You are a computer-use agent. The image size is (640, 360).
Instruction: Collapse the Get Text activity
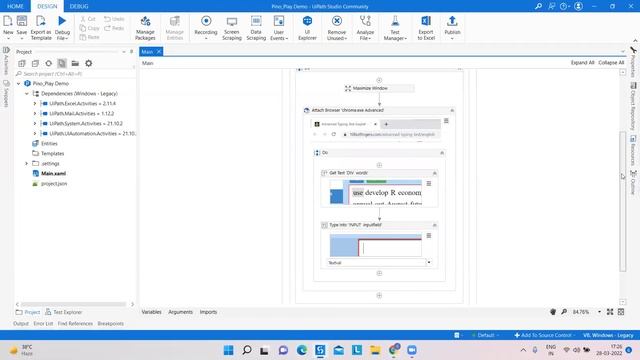click(x=434, y=173)
